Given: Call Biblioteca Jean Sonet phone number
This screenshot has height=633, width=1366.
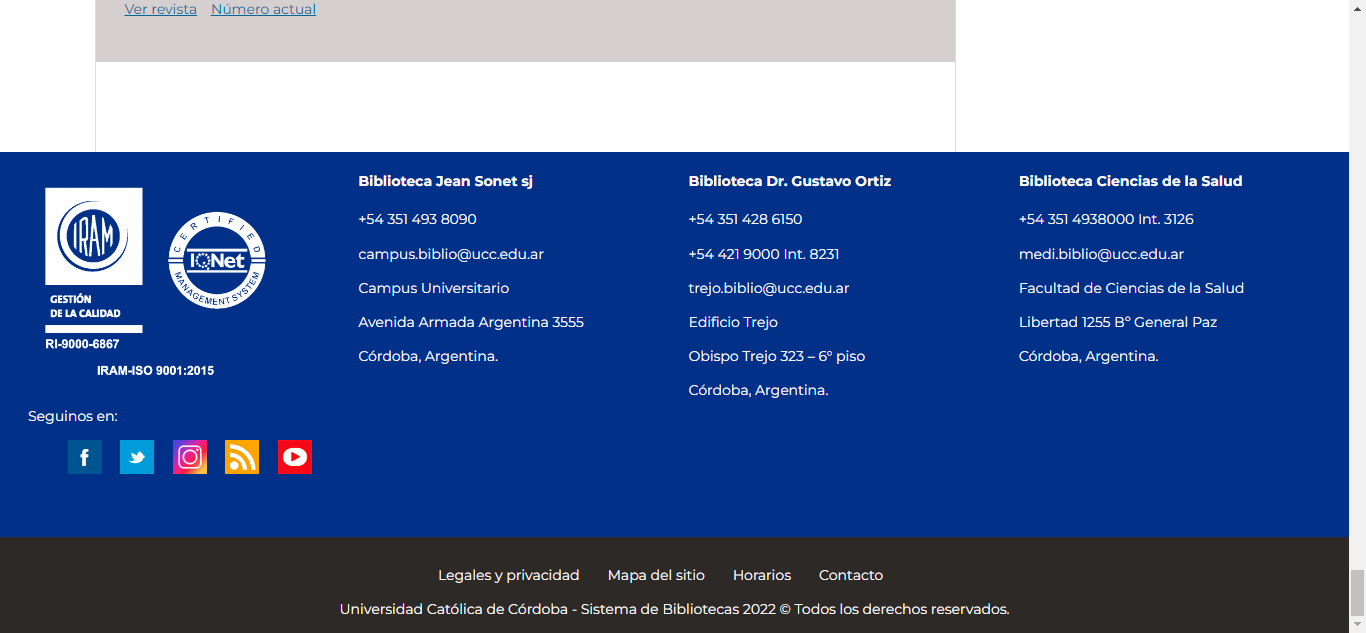Looking at the screenshot, I should [x=417, y=219].
